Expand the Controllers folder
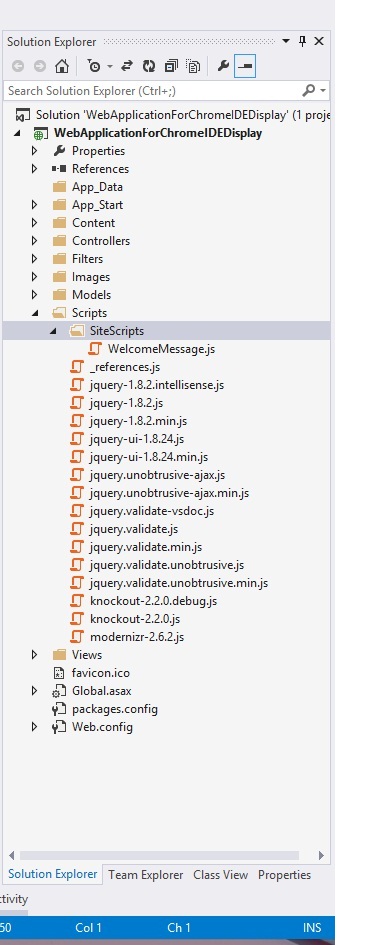The image size is (381, 945). [x=34, y=240]
